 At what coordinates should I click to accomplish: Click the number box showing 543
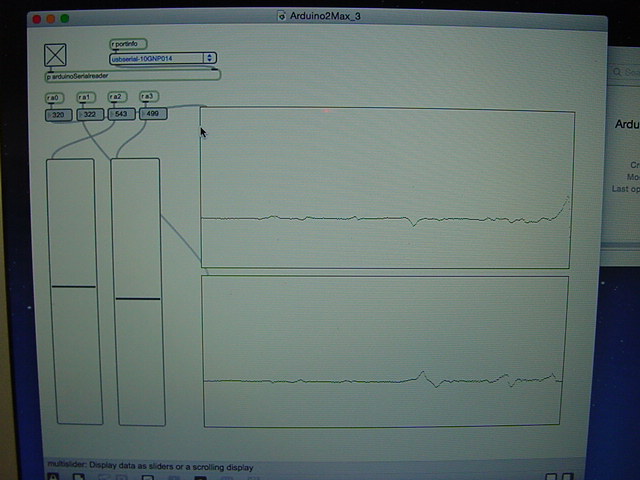tap(121, 114)
